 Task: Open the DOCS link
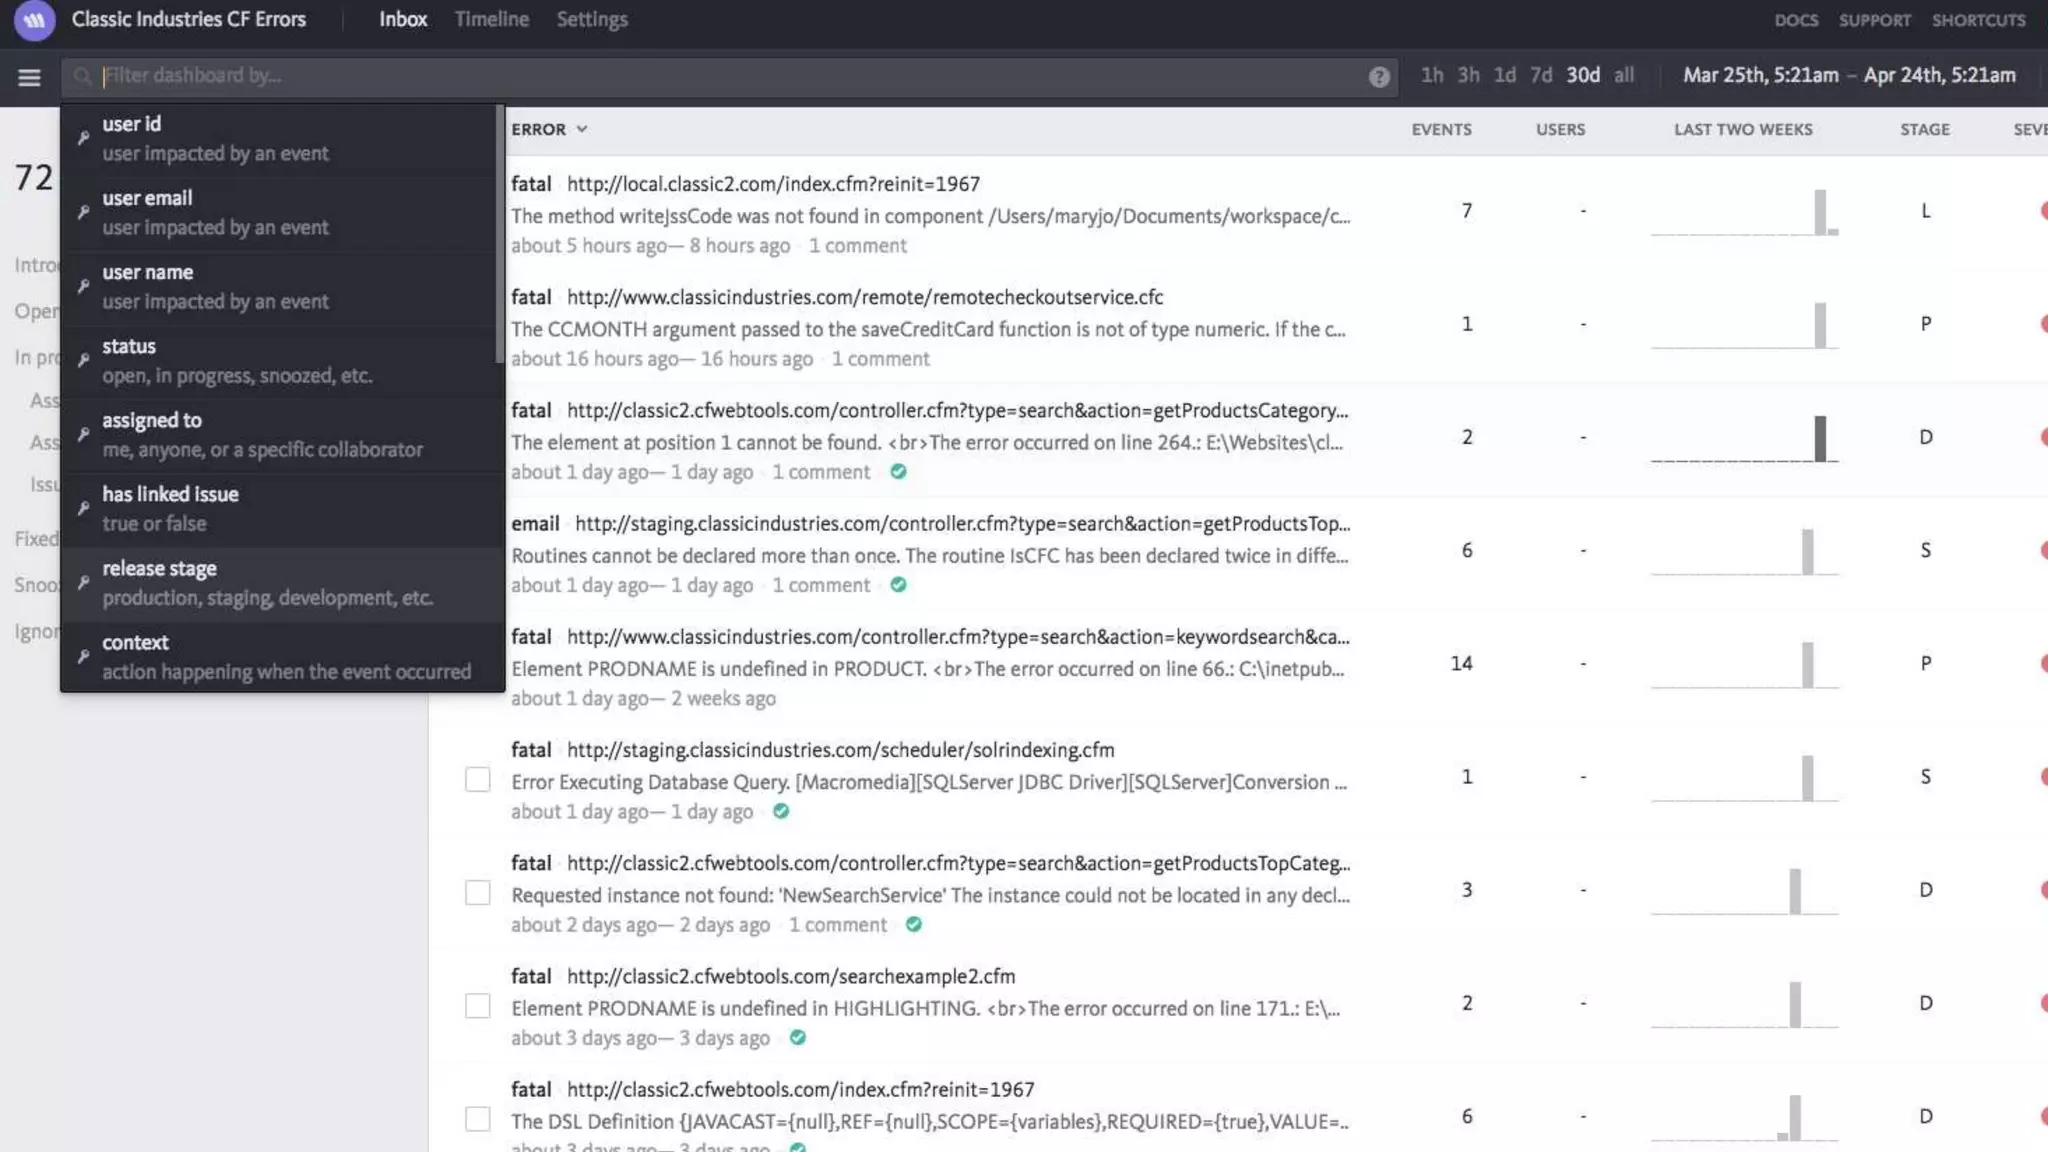[x=1796, y=20]
